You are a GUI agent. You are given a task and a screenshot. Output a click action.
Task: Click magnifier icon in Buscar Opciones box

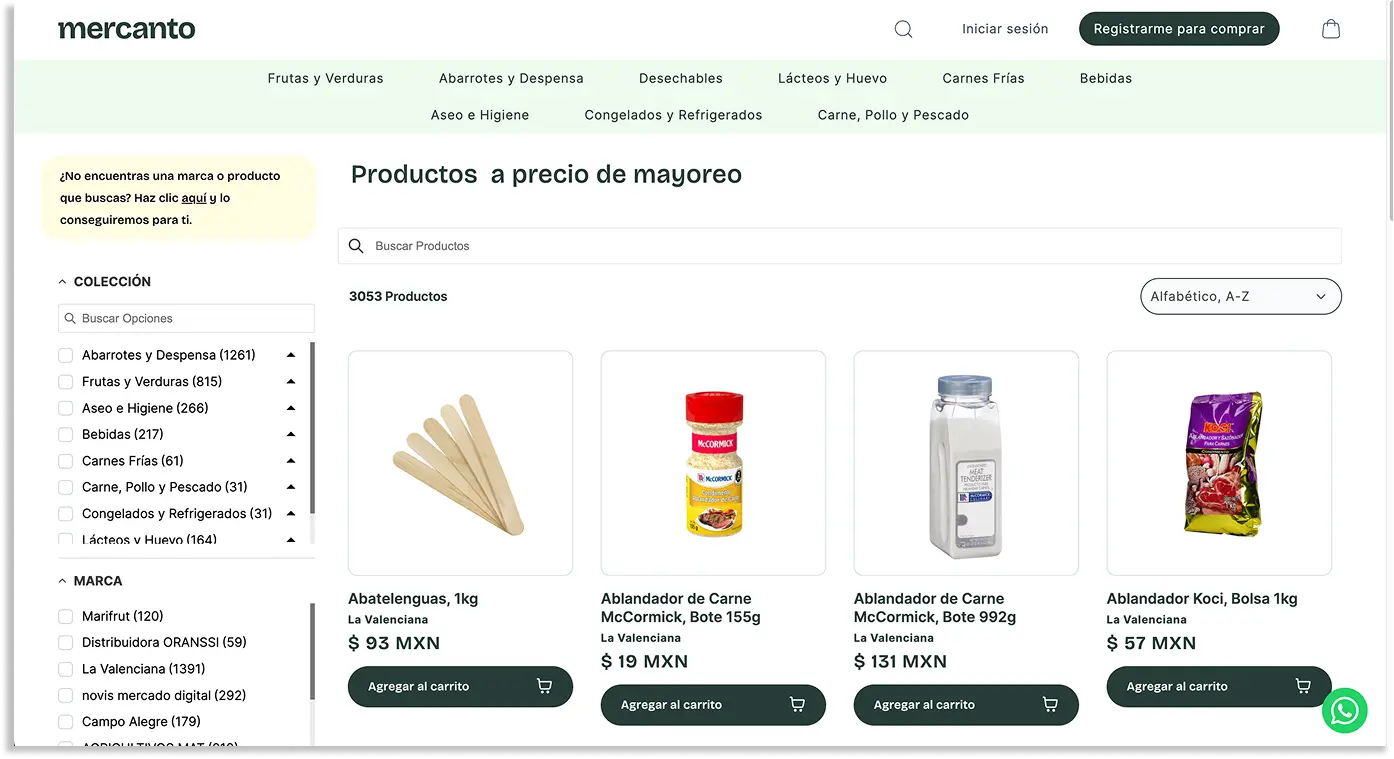(x=70, y=318)
